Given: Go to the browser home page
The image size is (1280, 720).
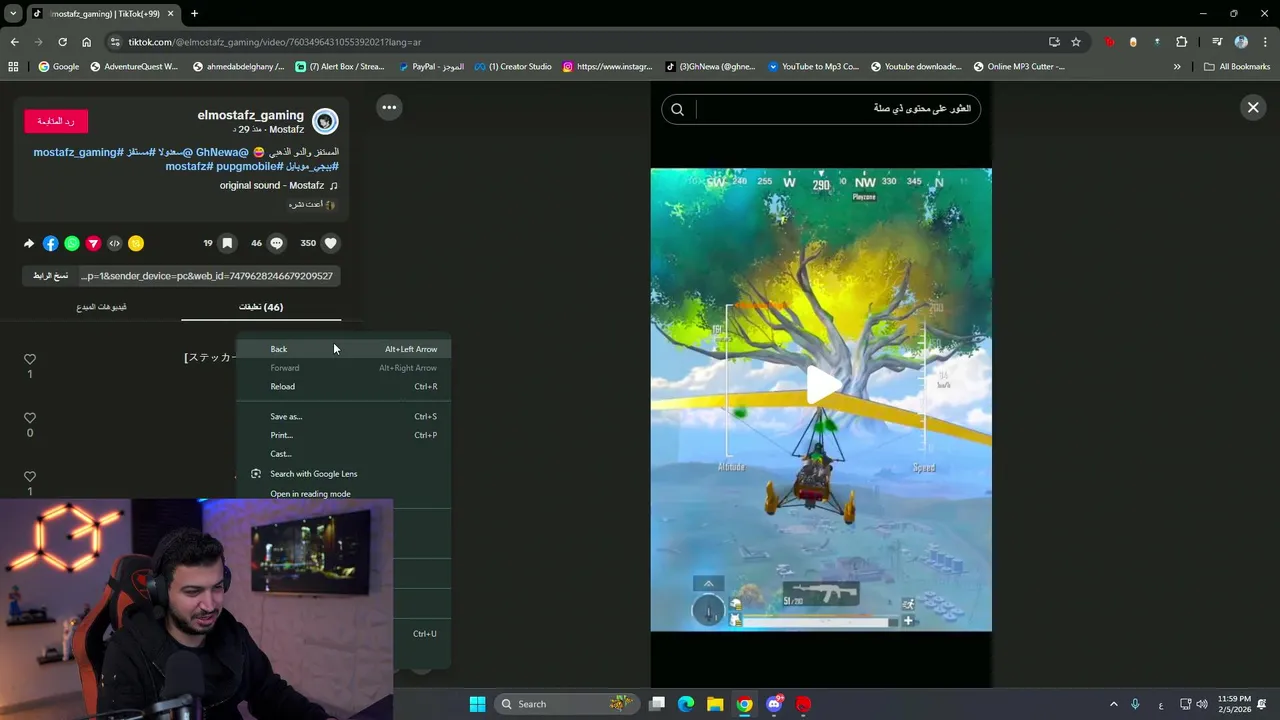Looking at the screenshot, I should click(86, 42).
